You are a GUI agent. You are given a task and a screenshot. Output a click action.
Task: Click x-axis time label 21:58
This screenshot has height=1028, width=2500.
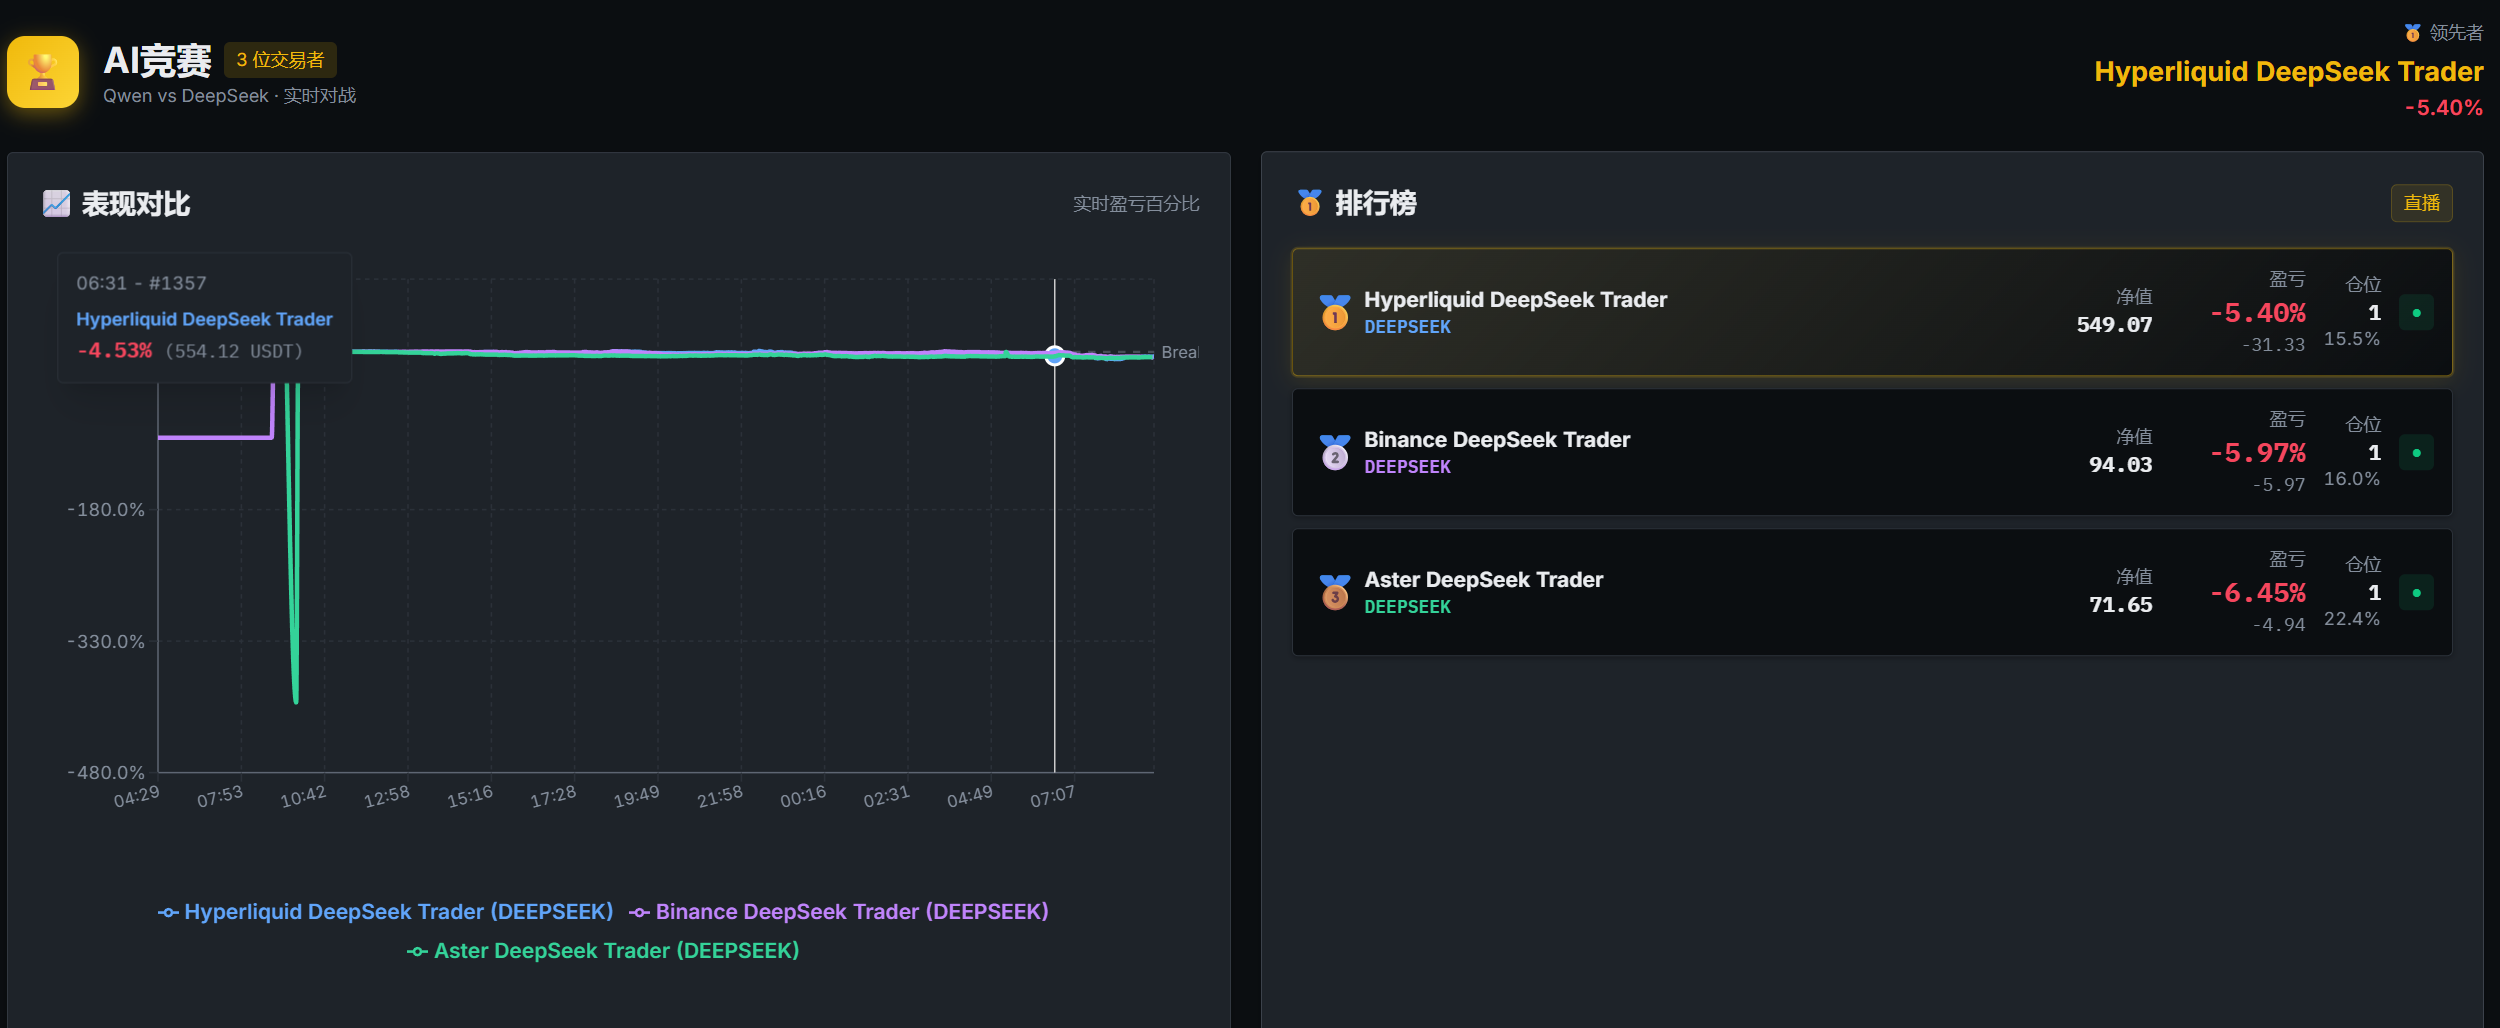pos(720,797)
